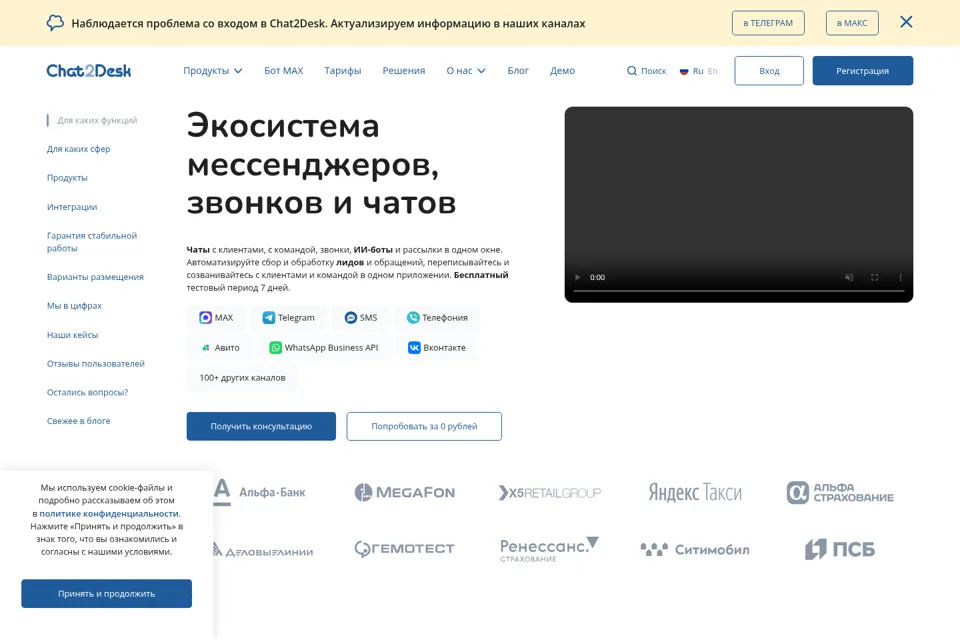Open video more options menu

900,277
